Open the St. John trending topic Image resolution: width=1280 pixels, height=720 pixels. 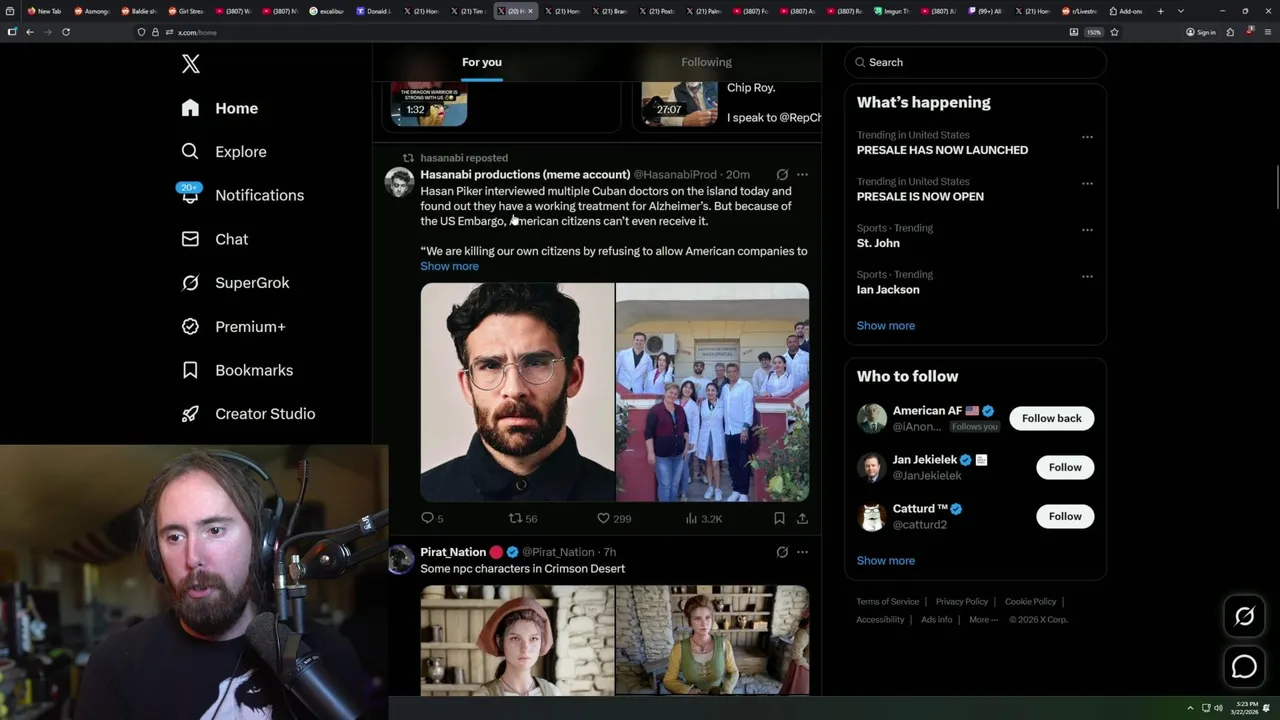878,243
